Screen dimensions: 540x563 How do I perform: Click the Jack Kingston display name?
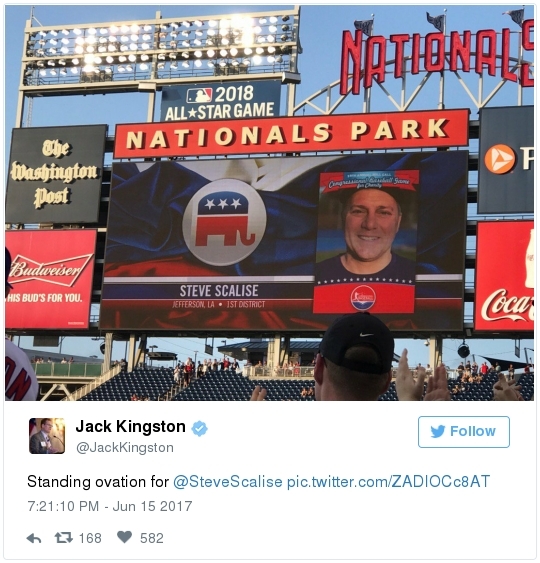[x=131, y=427]
